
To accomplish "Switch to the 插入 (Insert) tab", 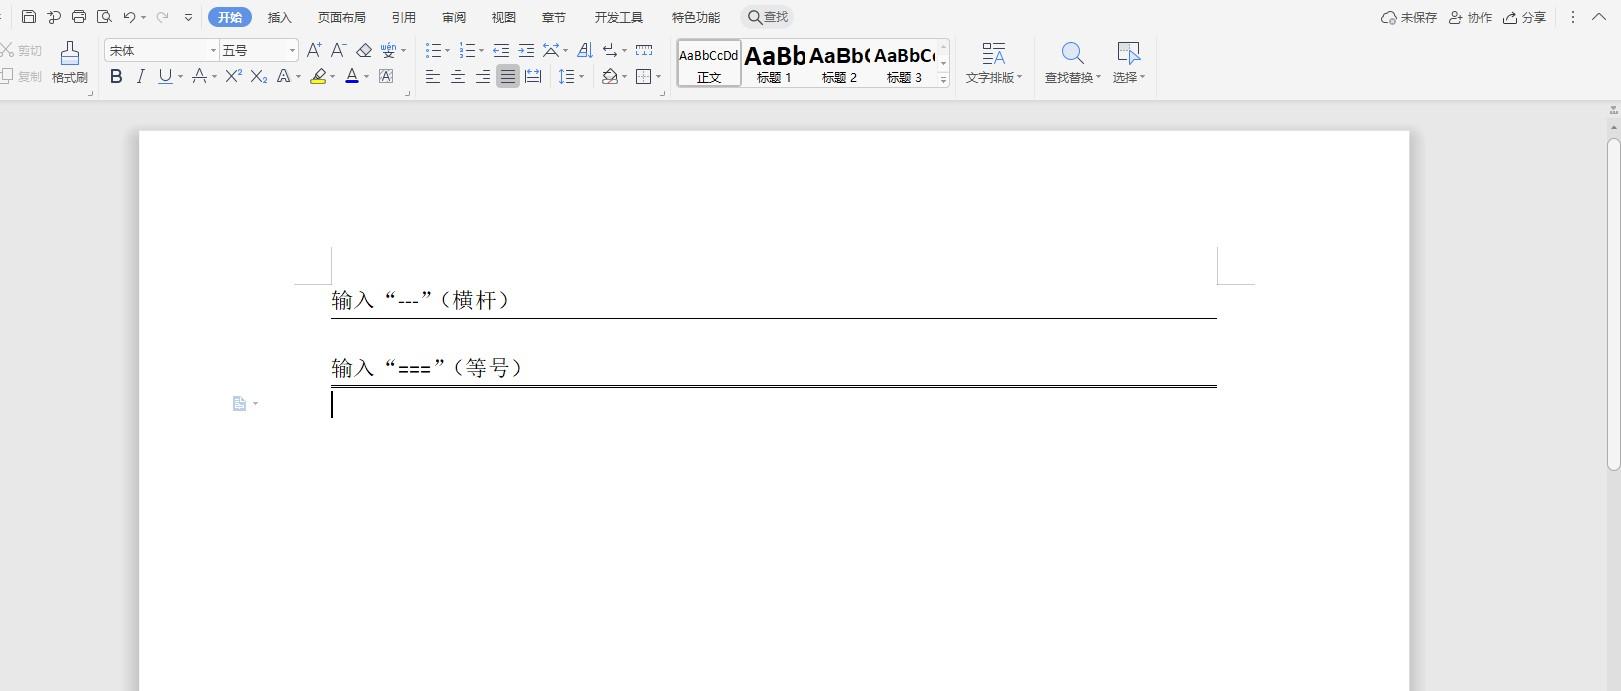I will (x=280, y=17).
